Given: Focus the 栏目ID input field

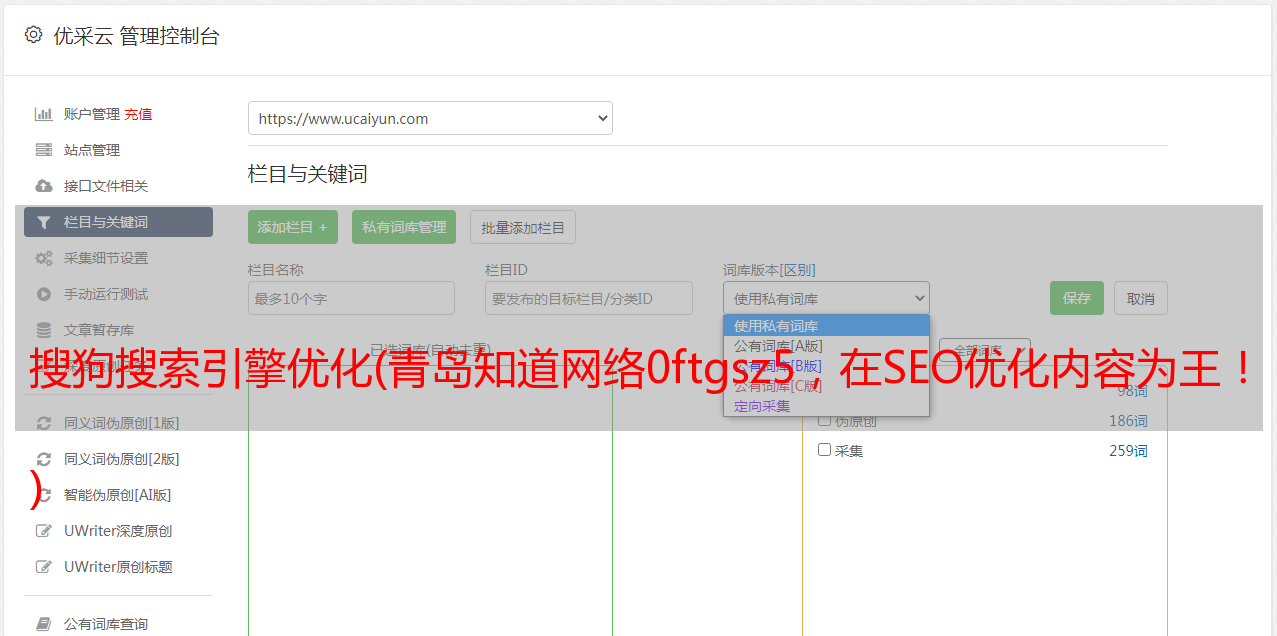Looking at the screenshot, I should click(589, 298).
